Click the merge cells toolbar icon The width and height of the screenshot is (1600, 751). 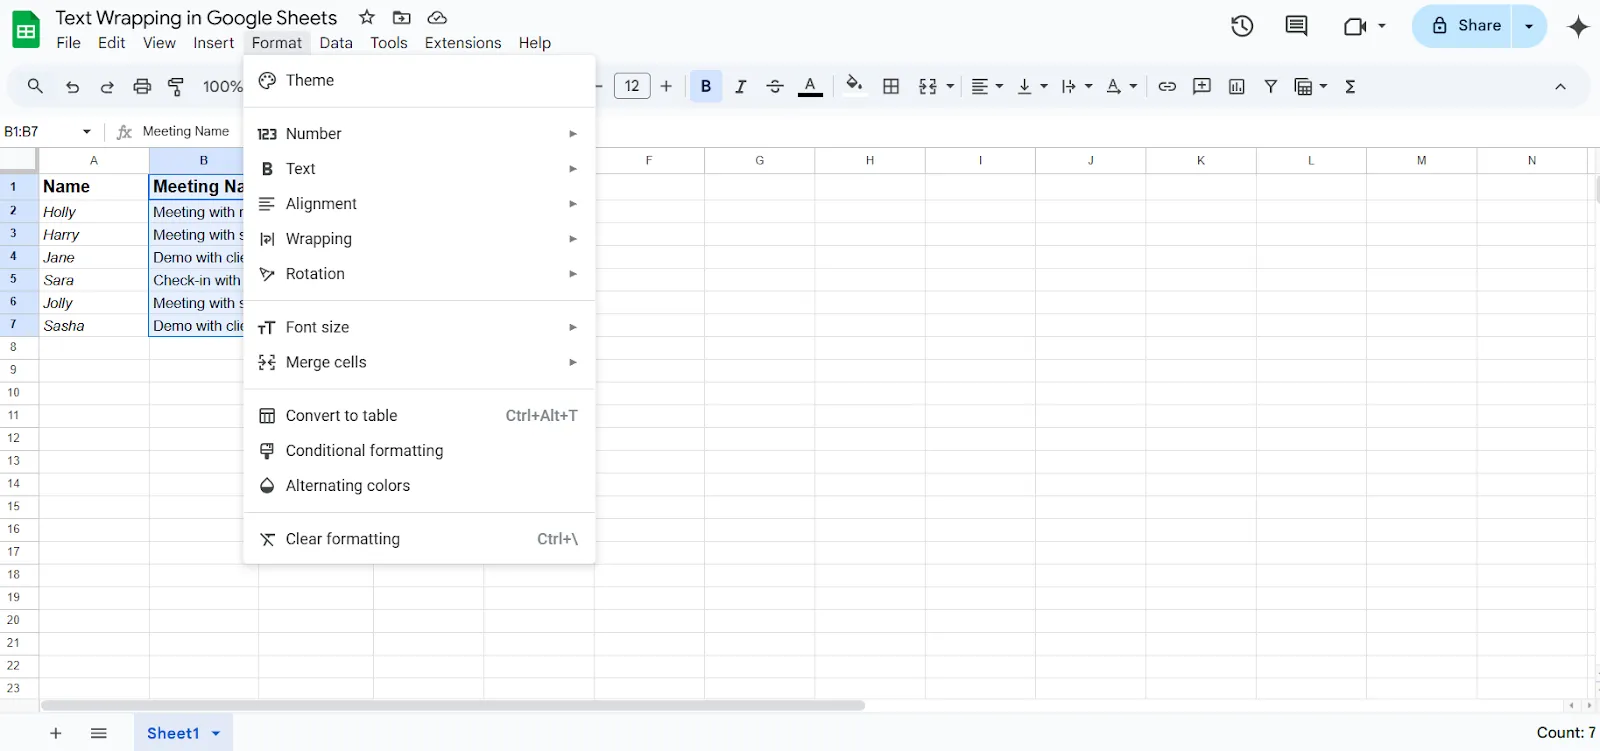928,87
